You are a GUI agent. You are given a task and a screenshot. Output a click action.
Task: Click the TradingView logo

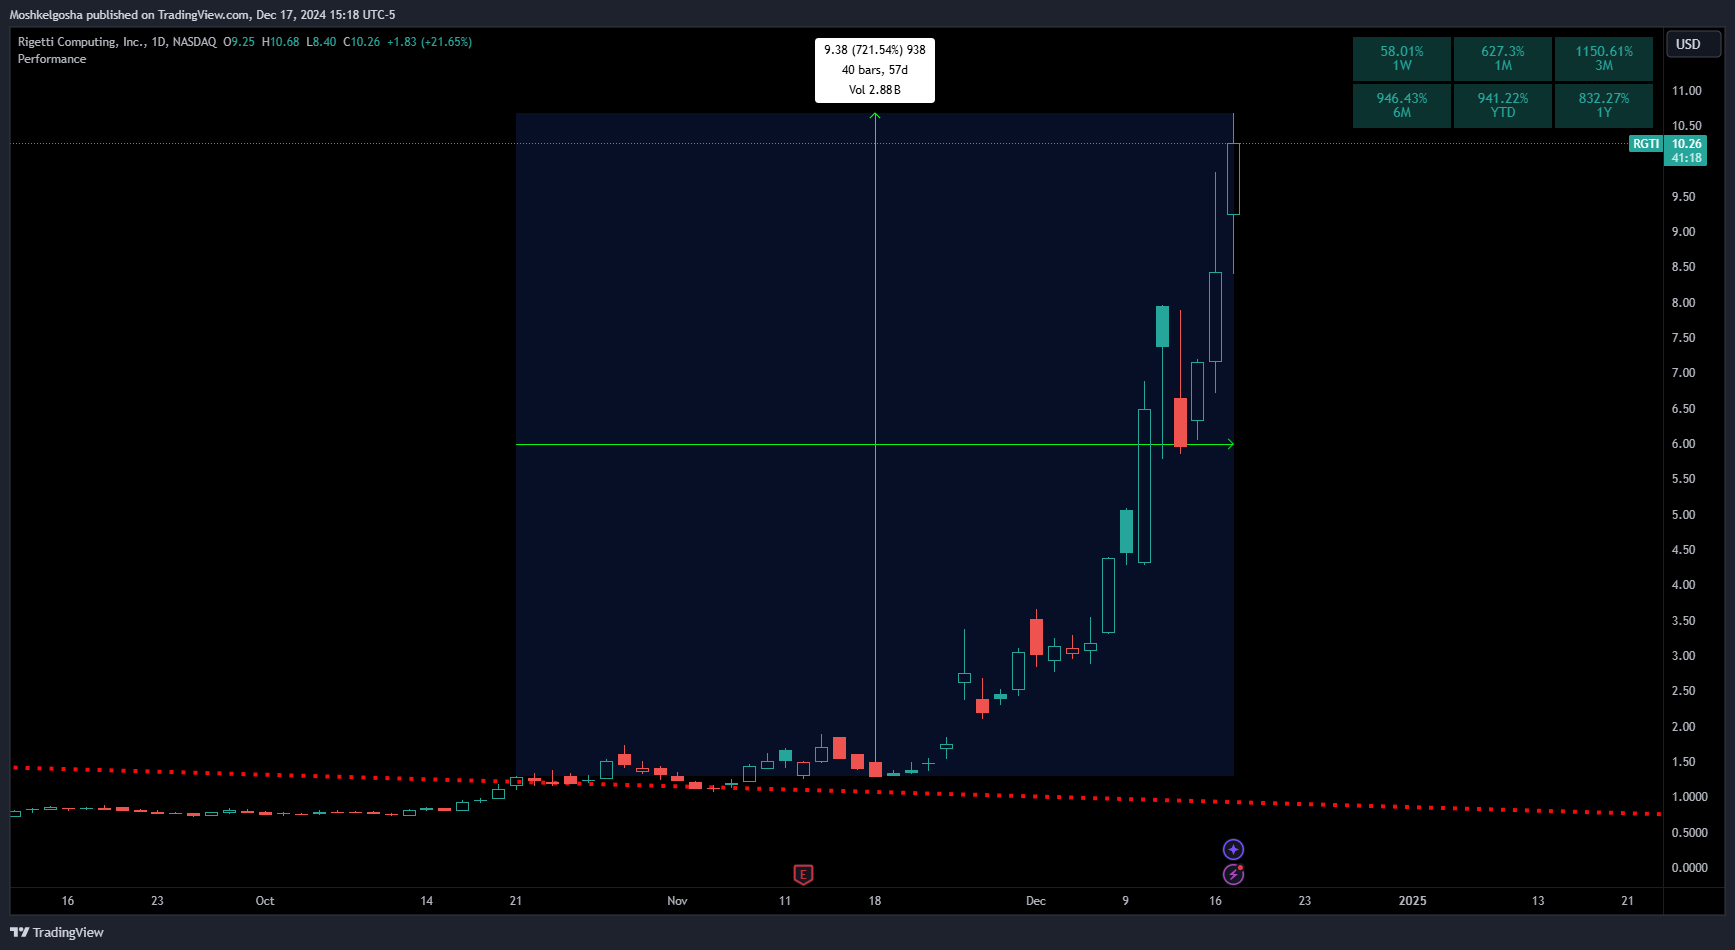click(57, 932)
